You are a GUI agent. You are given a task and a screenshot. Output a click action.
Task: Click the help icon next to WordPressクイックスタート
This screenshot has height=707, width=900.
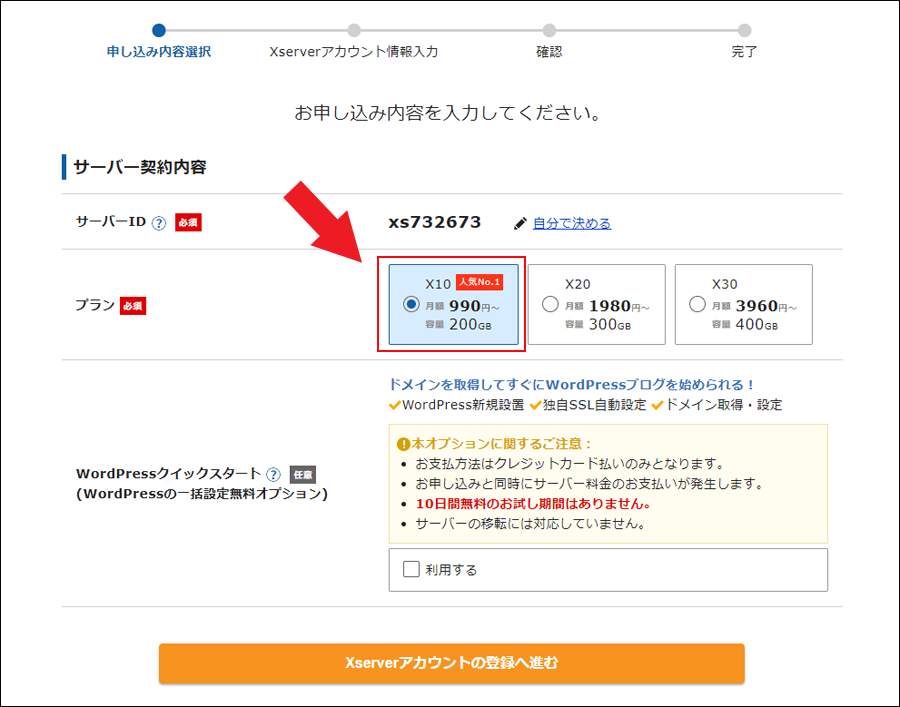tap(274, 475)
